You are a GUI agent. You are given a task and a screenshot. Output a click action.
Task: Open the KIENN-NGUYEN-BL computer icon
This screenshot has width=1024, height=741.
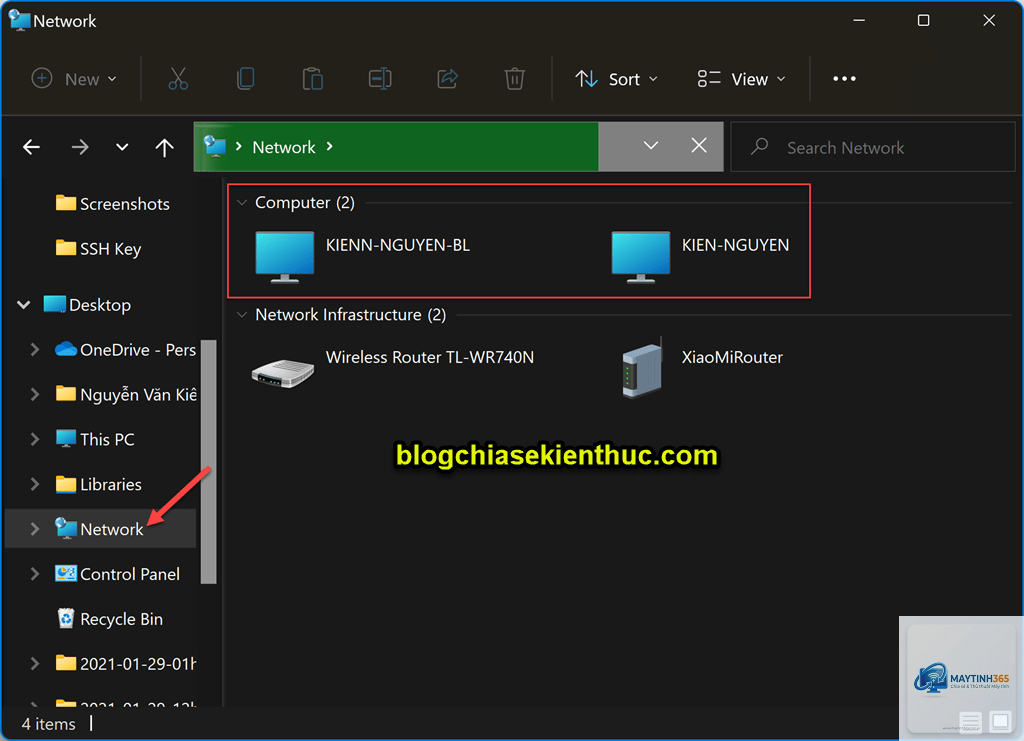tap(285, 257)
